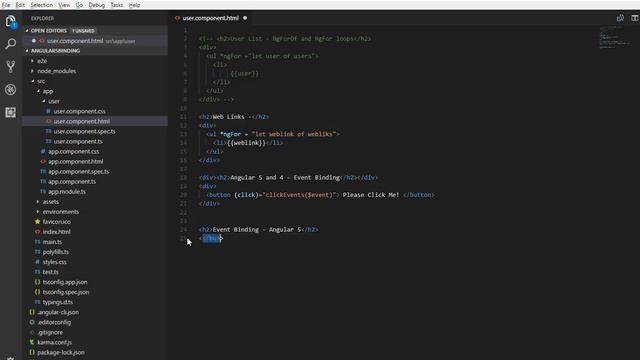Open user.component.css file

(x=79, y=111)
